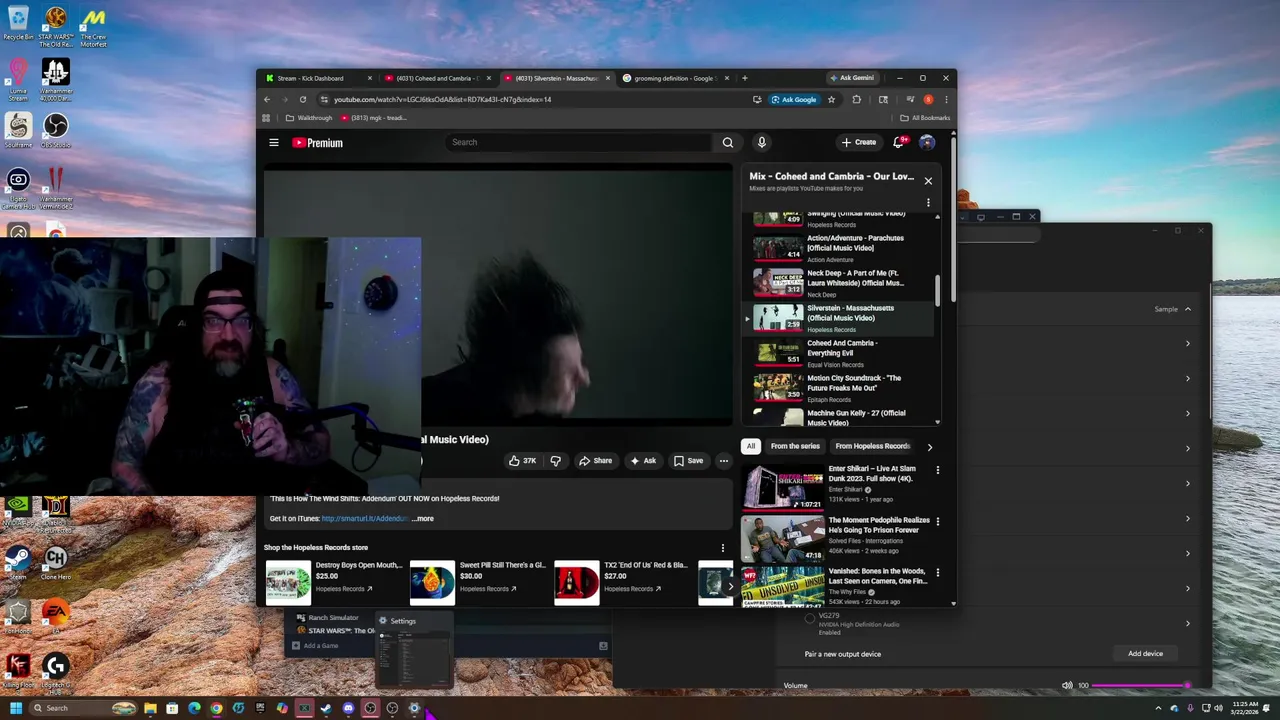Open Chrome three-dot menu
Screen dimensions: 1280x720
click(946, 99)
